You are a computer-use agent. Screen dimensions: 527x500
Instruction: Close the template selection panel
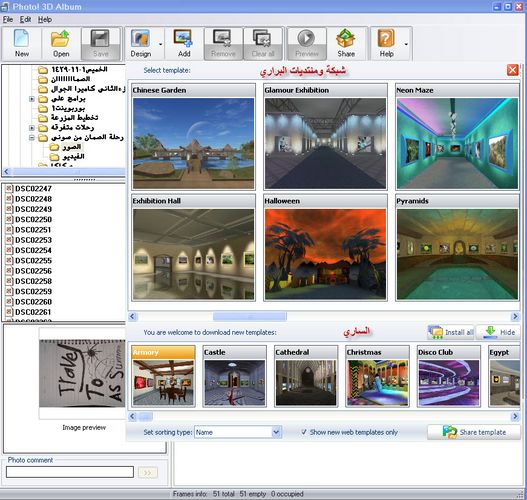pyautogui.click(x=513, y=70)
